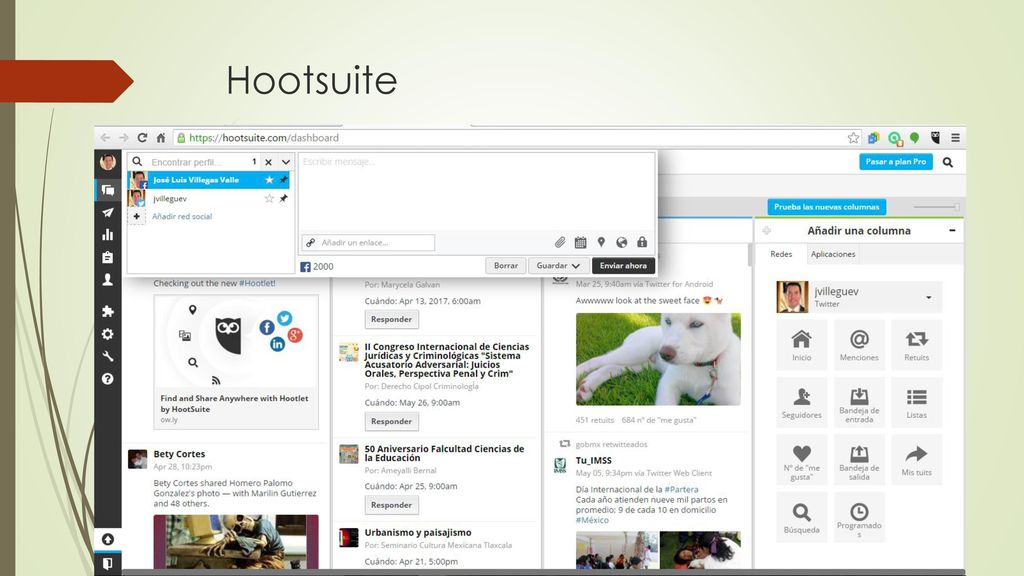The image size is (1024, 576).
Task: Click the upgrade arrow icon in sidebar bottom
Action: click(x=108, y=539)
